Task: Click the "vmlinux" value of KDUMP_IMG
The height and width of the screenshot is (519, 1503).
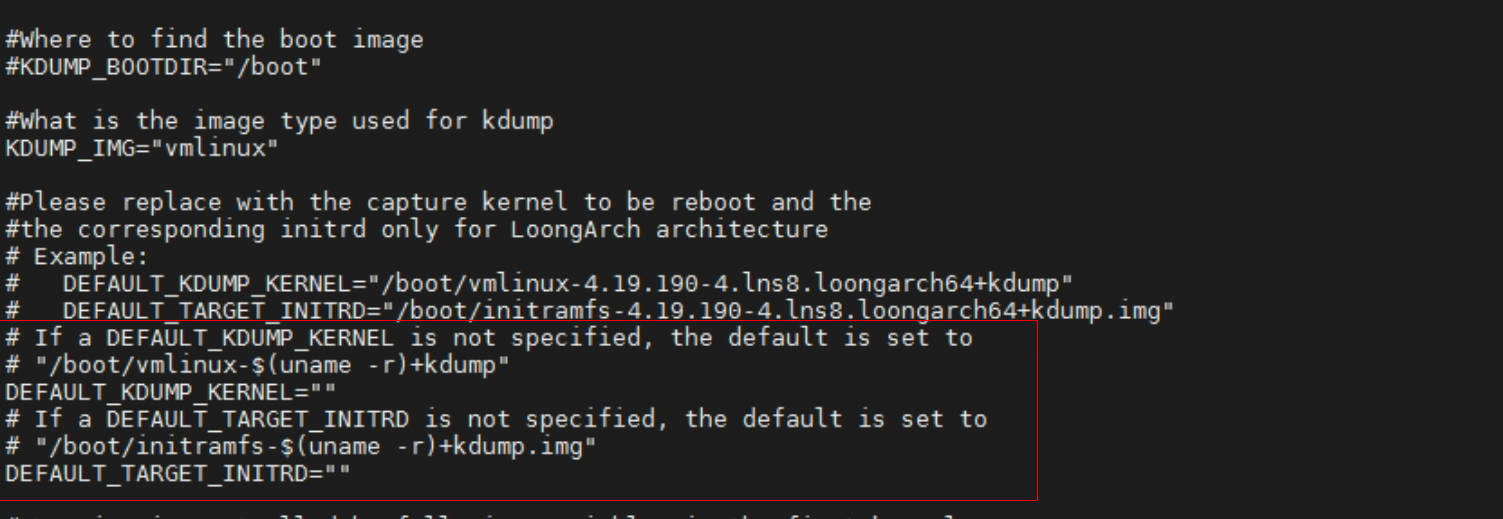Action: [x=213, y=149]
